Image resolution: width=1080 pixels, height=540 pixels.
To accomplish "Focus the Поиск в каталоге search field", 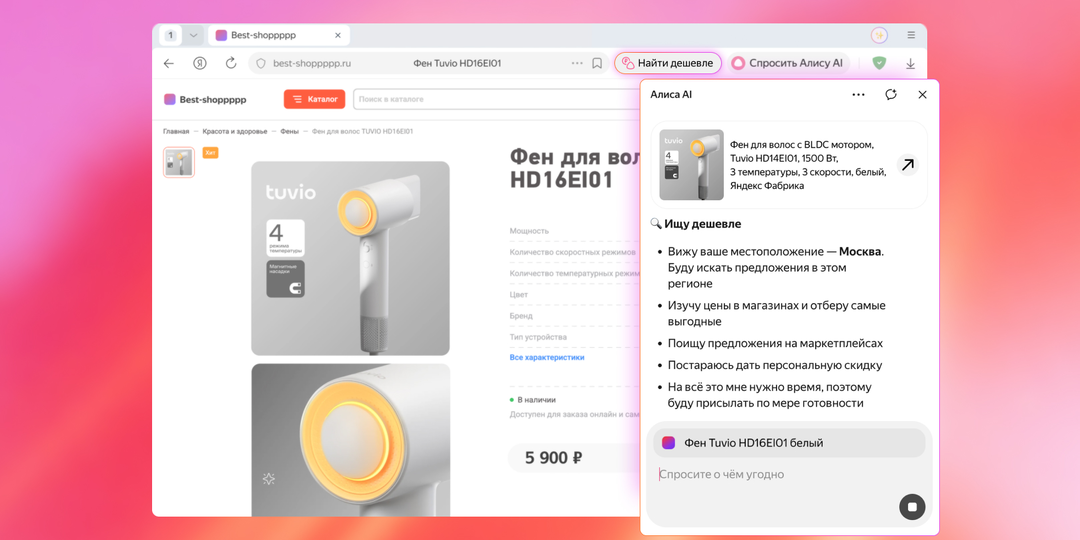I will [x=496, y=99].
